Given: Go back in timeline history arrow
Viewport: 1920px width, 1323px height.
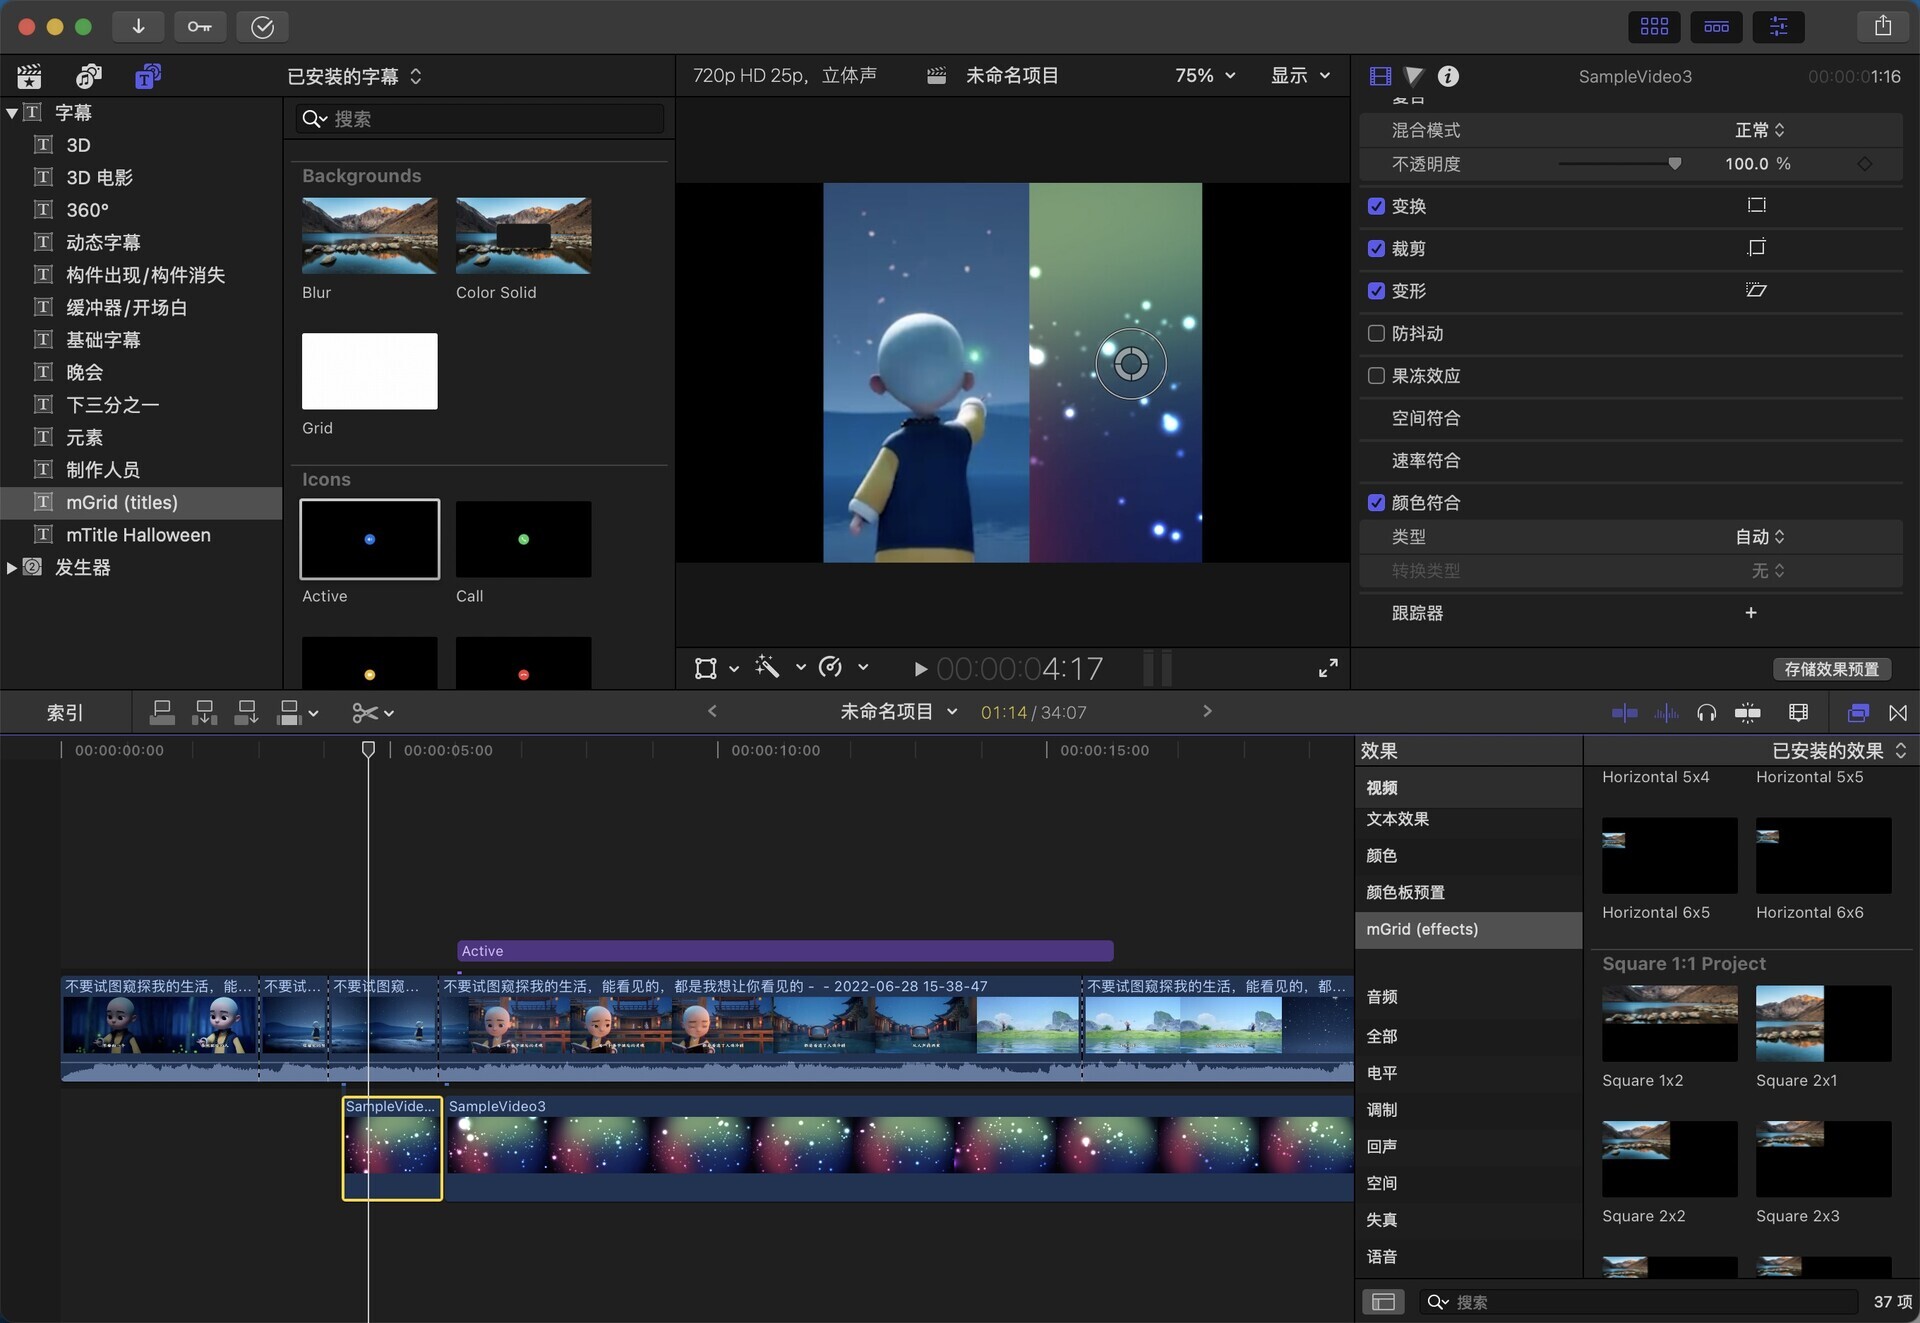Looking at the screenshot, I should [x=712, y=711].
